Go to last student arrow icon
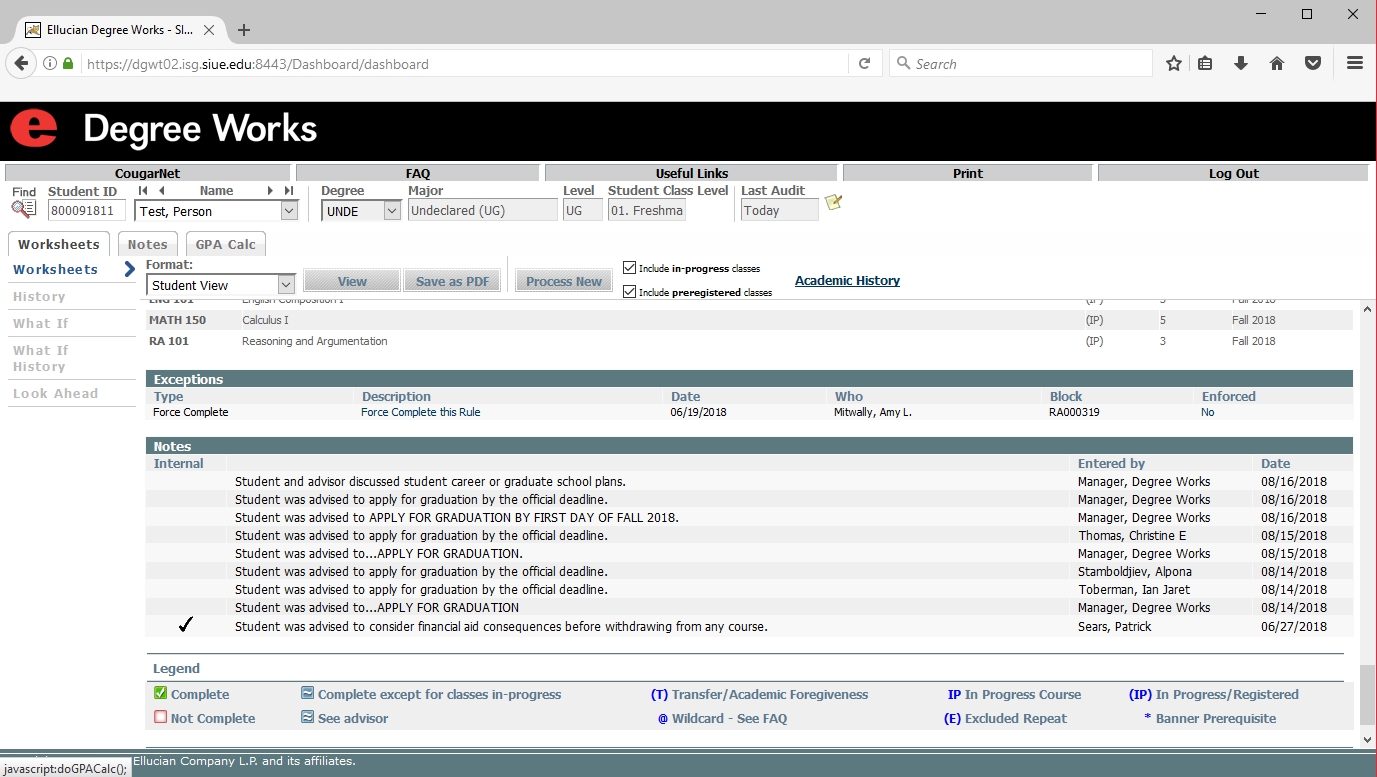This screenshot has height=777, width=1377. pos(289,191)
